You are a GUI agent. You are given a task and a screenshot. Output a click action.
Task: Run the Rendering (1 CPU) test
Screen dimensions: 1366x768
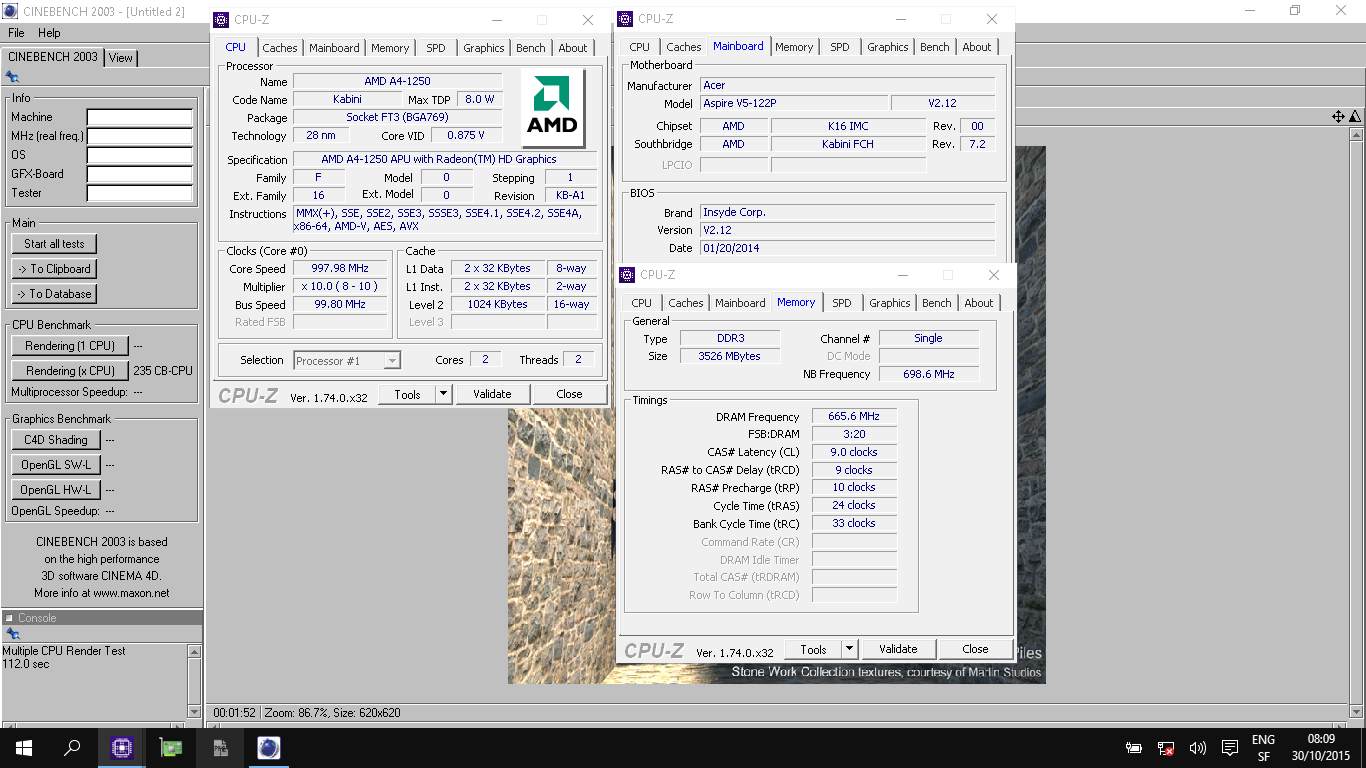(70, 346)
